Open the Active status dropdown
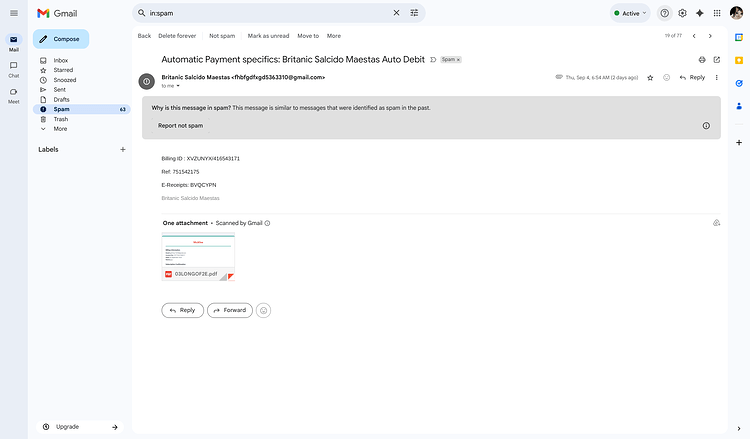 coord(630,13)
